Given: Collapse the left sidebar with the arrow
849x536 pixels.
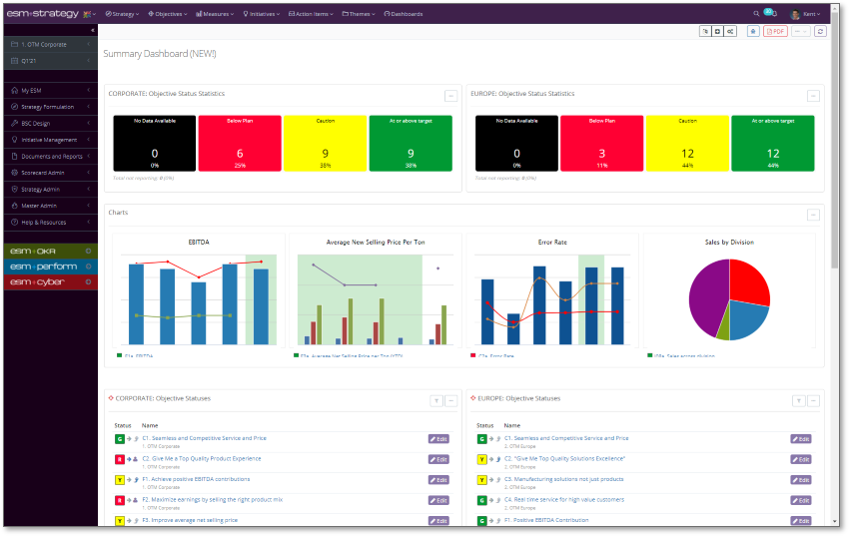Looking at the screenshot, I should 92,31.
